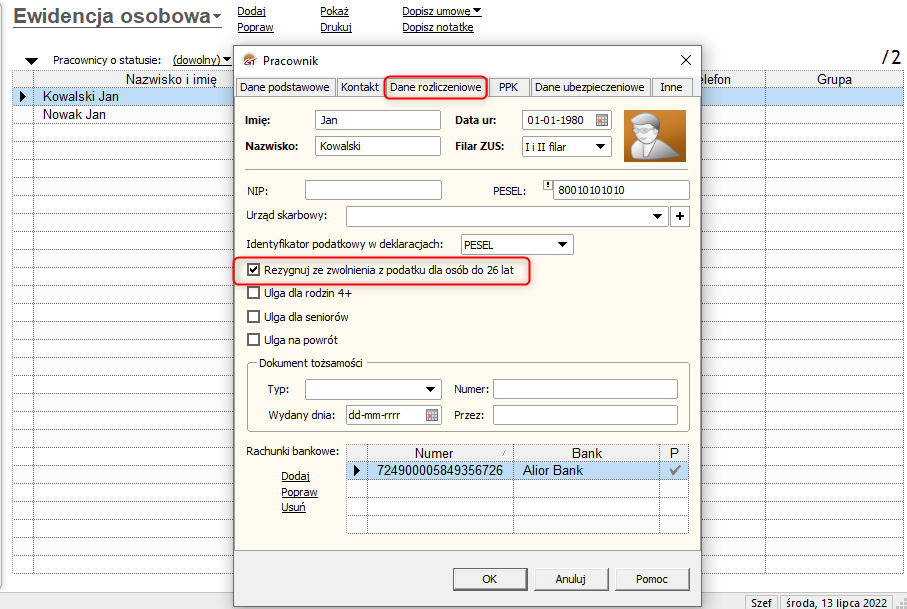Open the Identyfikator podatkowy PESEL dropdown
Image resolution: width=907 pixels, height=609 pixels.
(562, 245)
